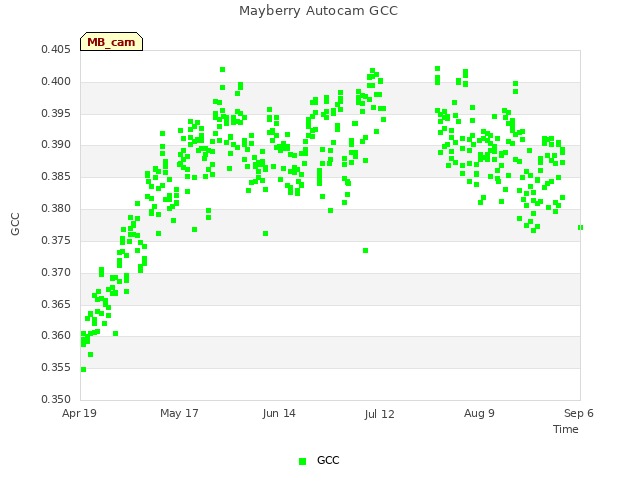640x480 pixels.
Task: Click the 0.355 y-axis value
Action: tap(56, 367)
